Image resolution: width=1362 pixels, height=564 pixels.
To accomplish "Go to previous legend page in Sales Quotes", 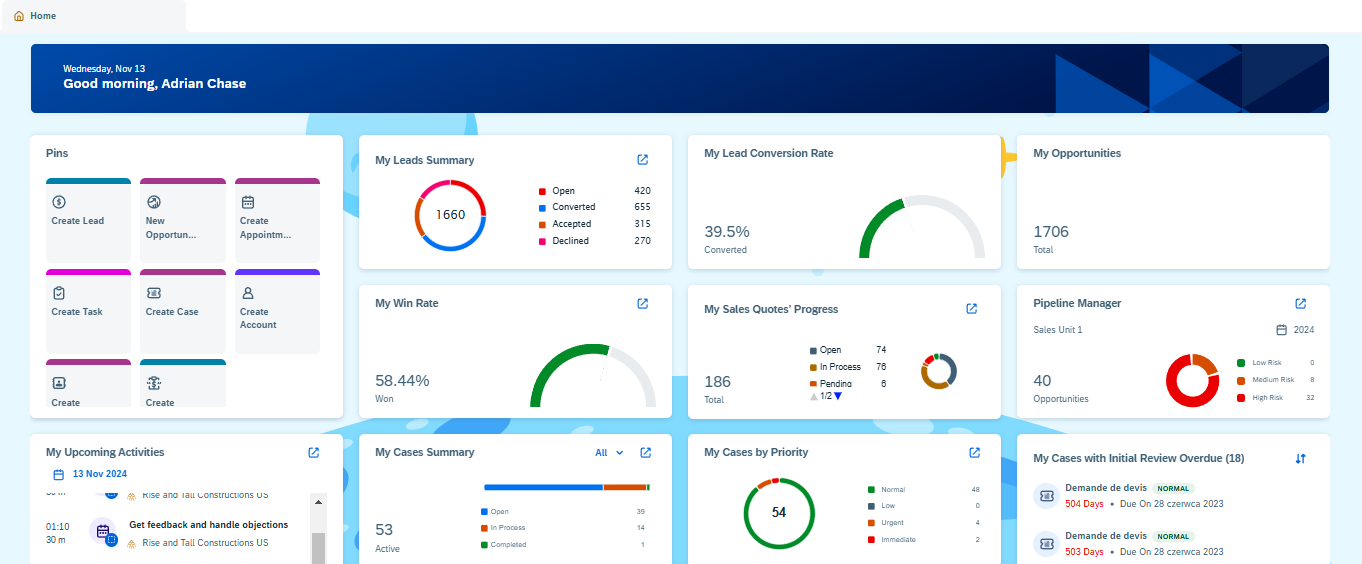I will coord(813,396).
